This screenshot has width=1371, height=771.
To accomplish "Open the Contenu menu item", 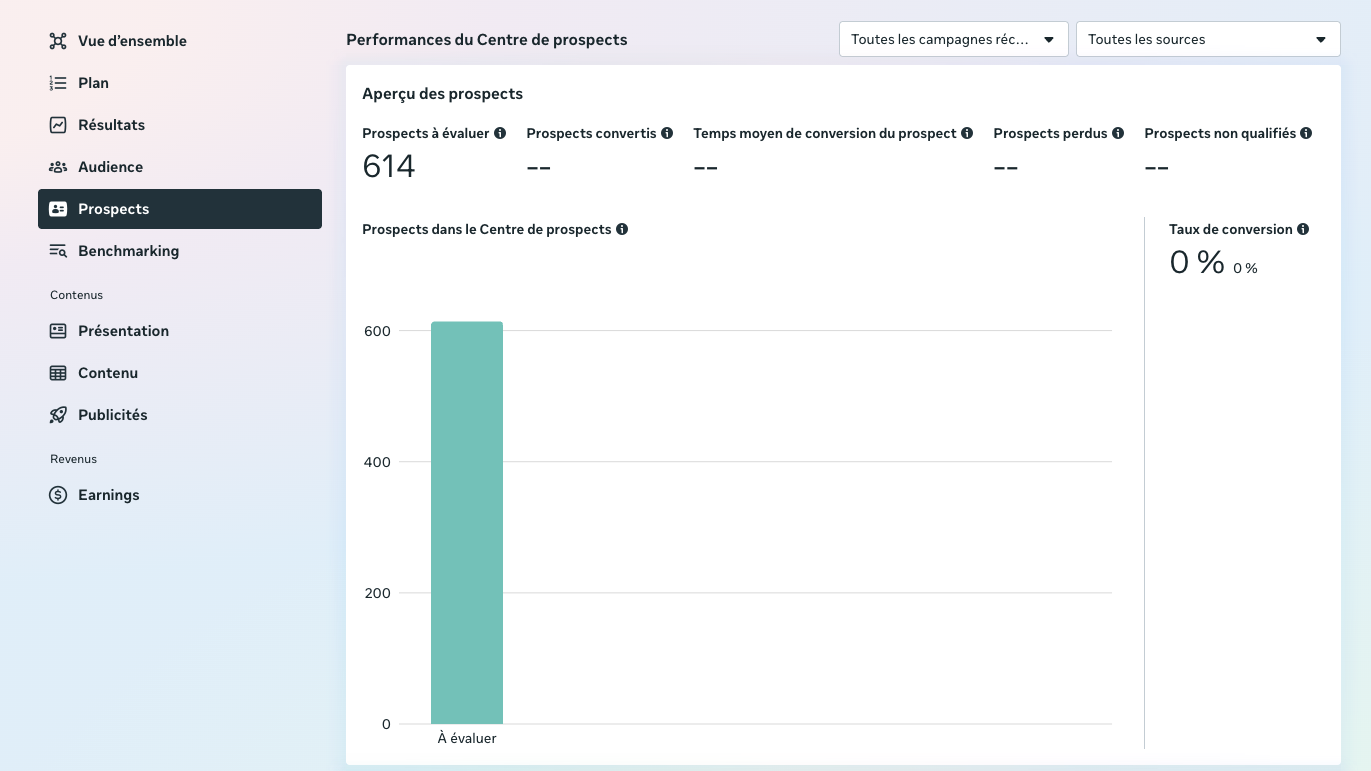I will click(180, 373).
